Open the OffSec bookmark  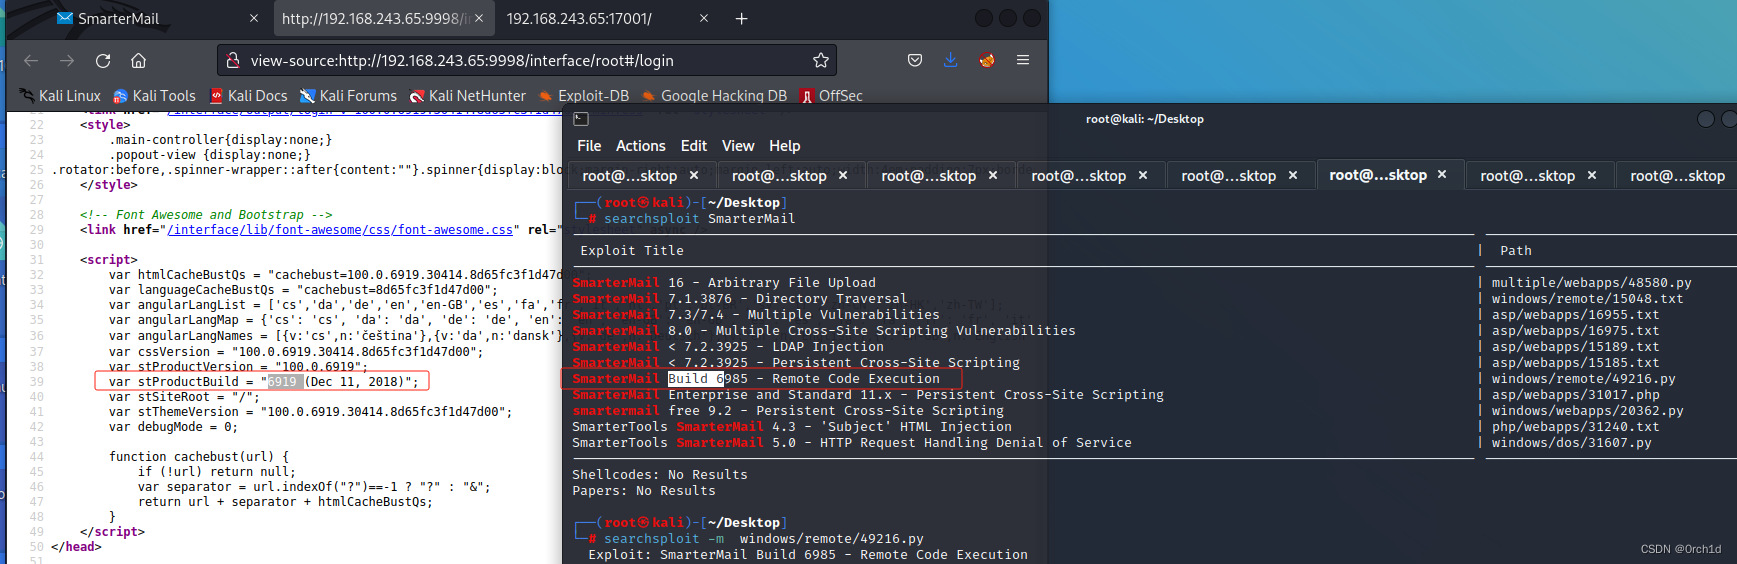point(831,96)
